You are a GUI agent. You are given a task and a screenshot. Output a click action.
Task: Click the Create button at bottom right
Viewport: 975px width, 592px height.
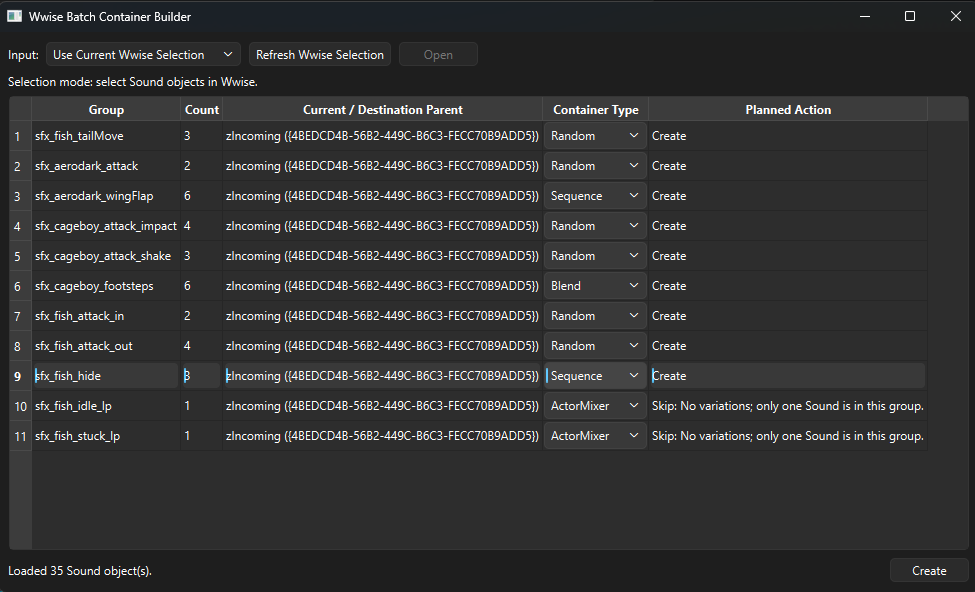coord(929,570)
